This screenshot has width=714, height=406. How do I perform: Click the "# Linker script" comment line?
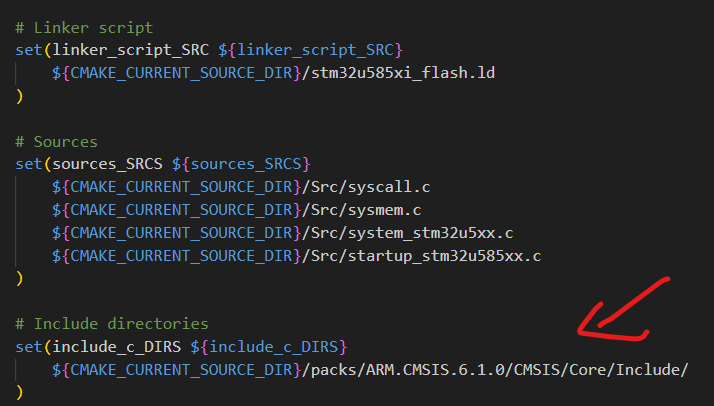click(x=84, y=27)
